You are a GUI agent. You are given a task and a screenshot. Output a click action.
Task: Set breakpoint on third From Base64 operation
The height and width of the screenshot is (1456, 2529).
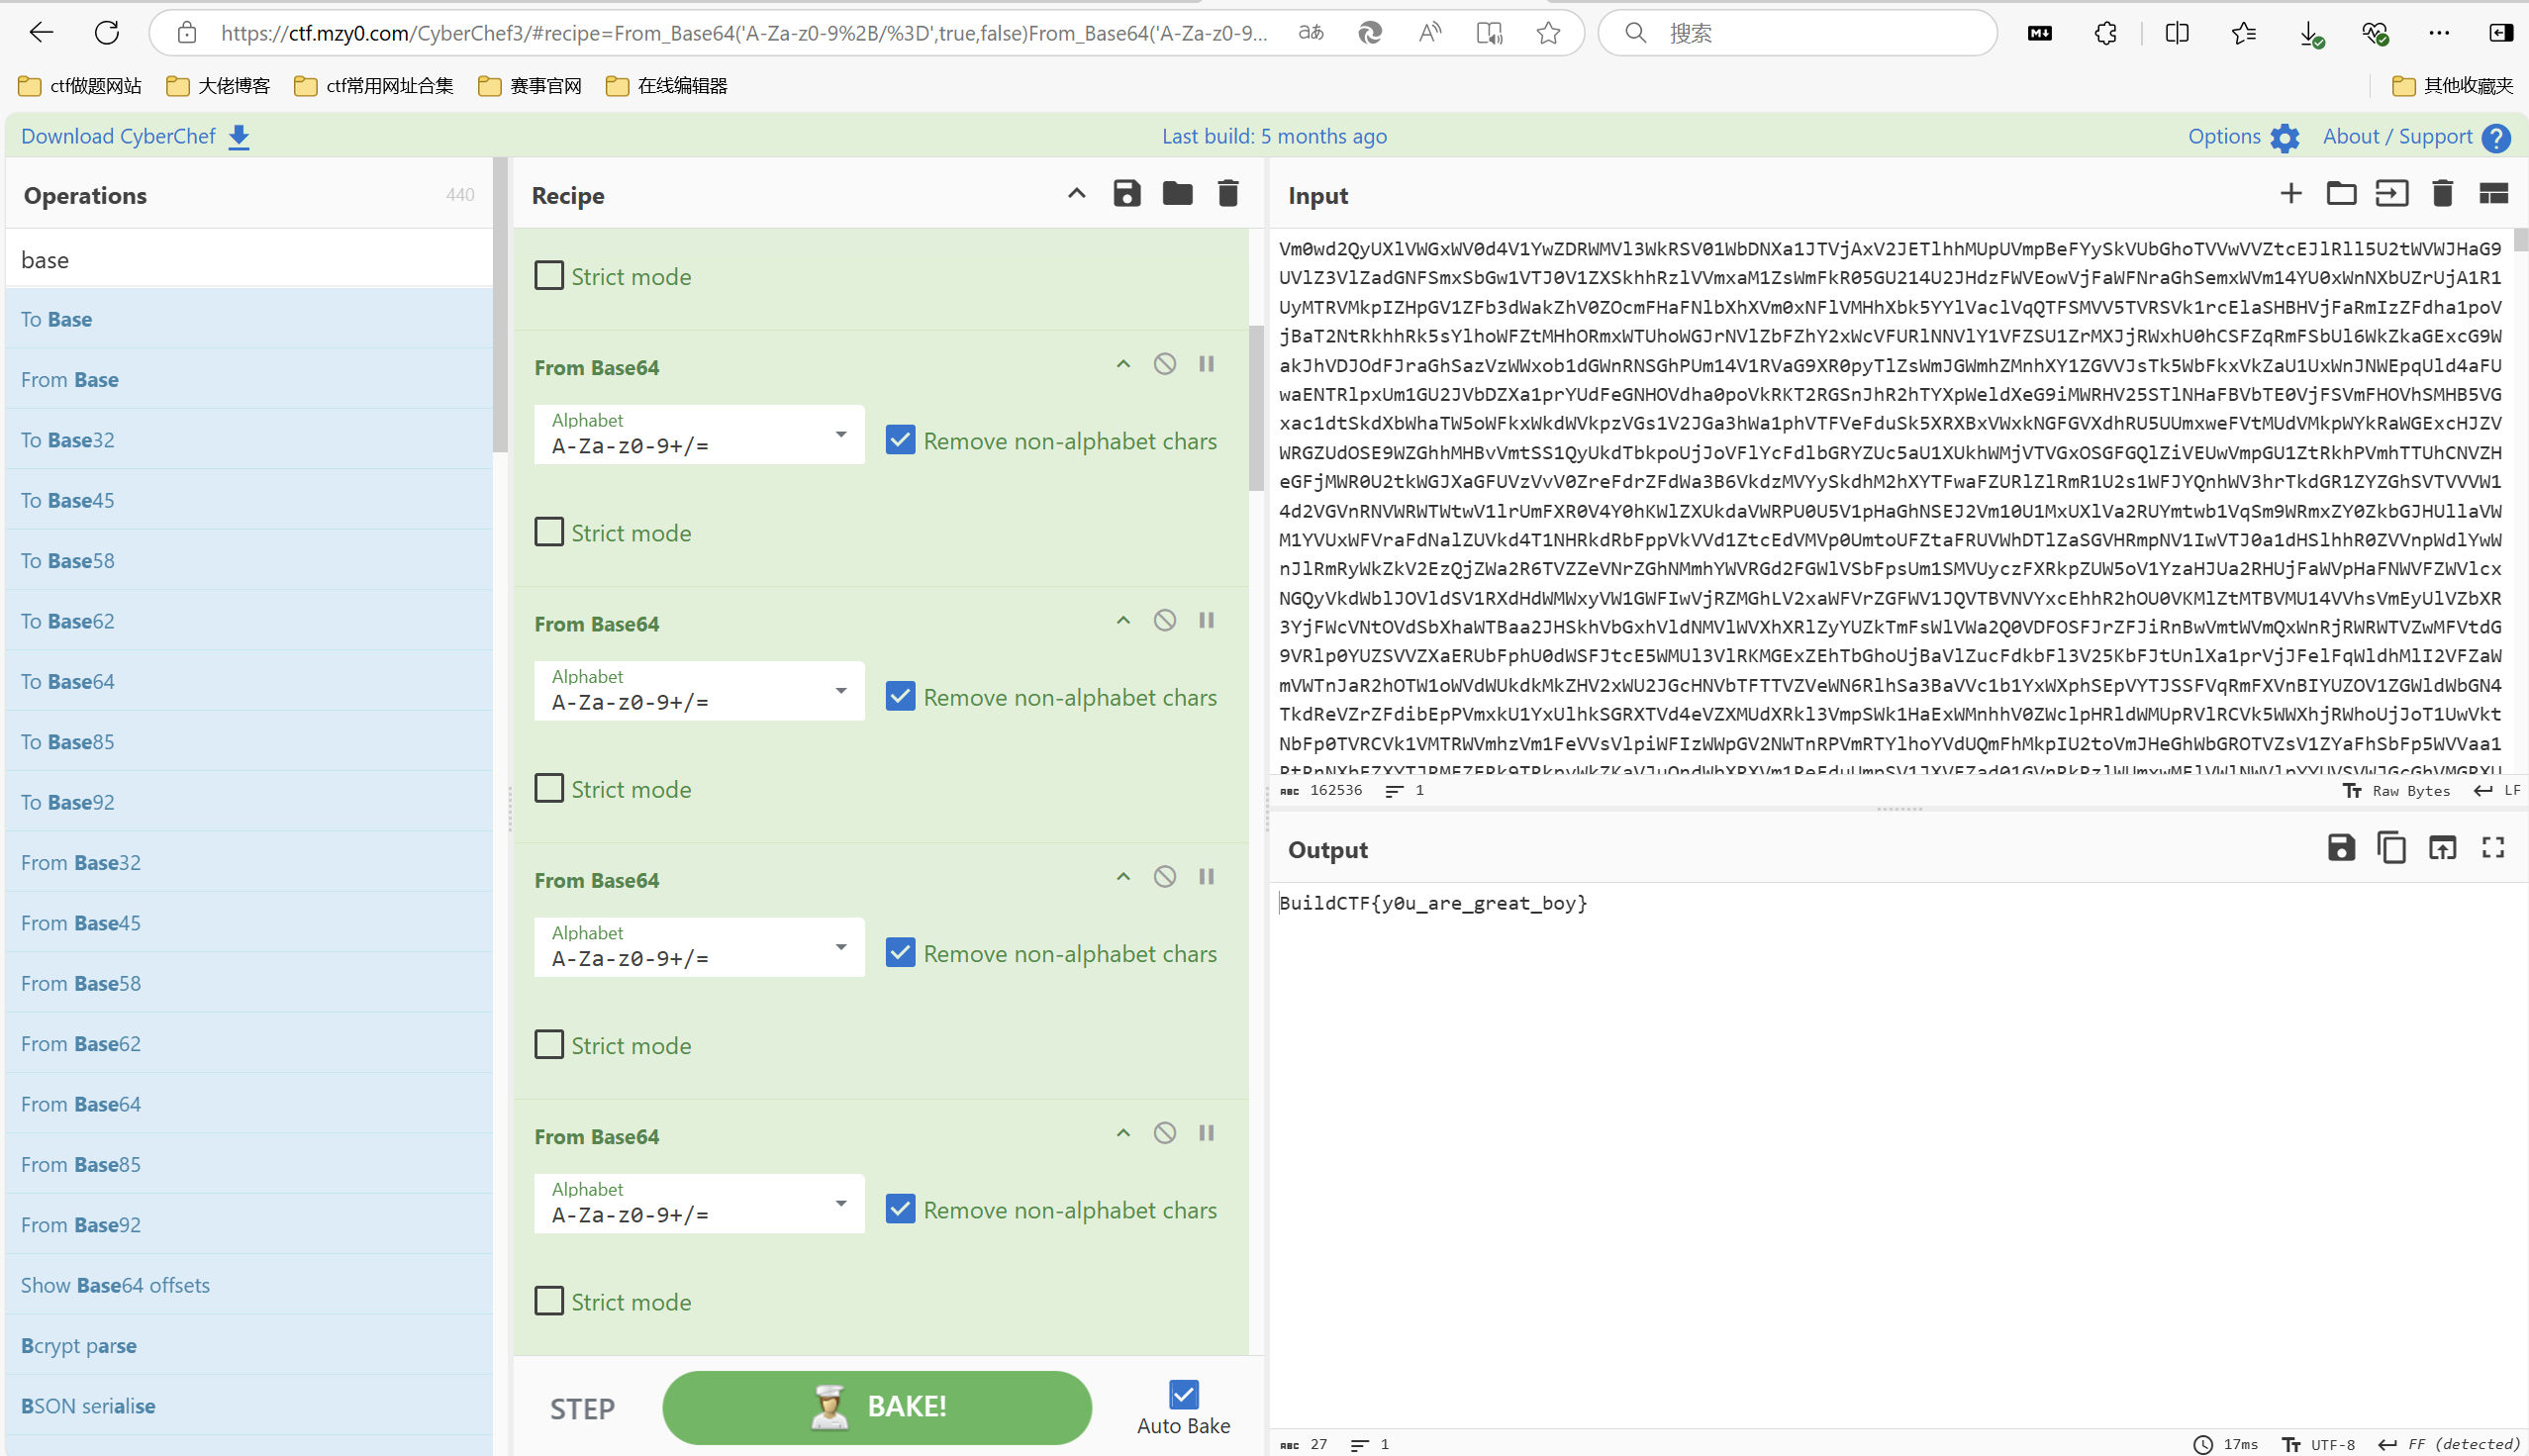[x=1206, y=877]
